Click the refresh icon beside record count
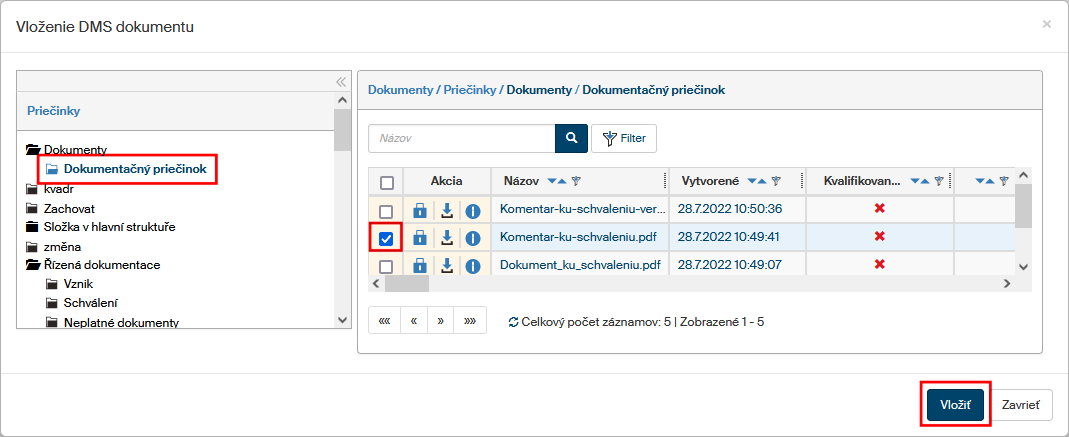 pos(514,322)
